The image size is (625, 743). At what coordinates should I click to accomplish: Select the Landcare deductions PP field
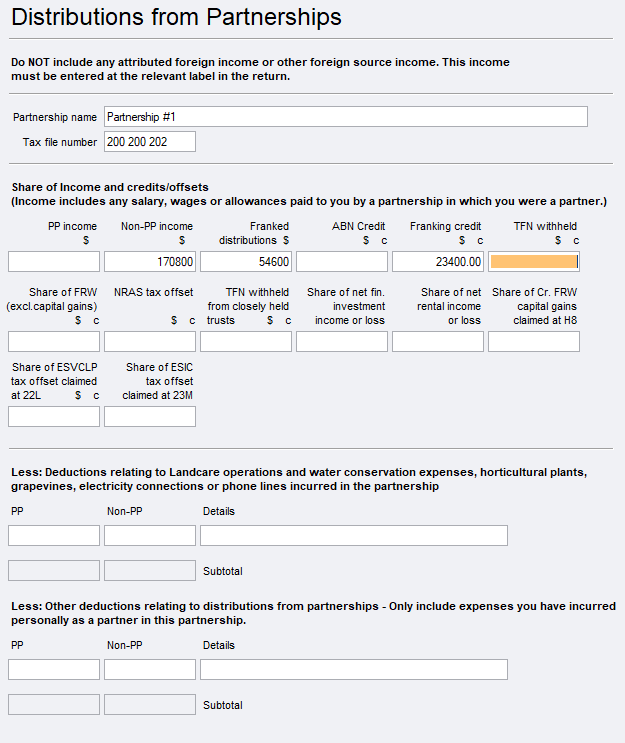(x=54, y=536)
